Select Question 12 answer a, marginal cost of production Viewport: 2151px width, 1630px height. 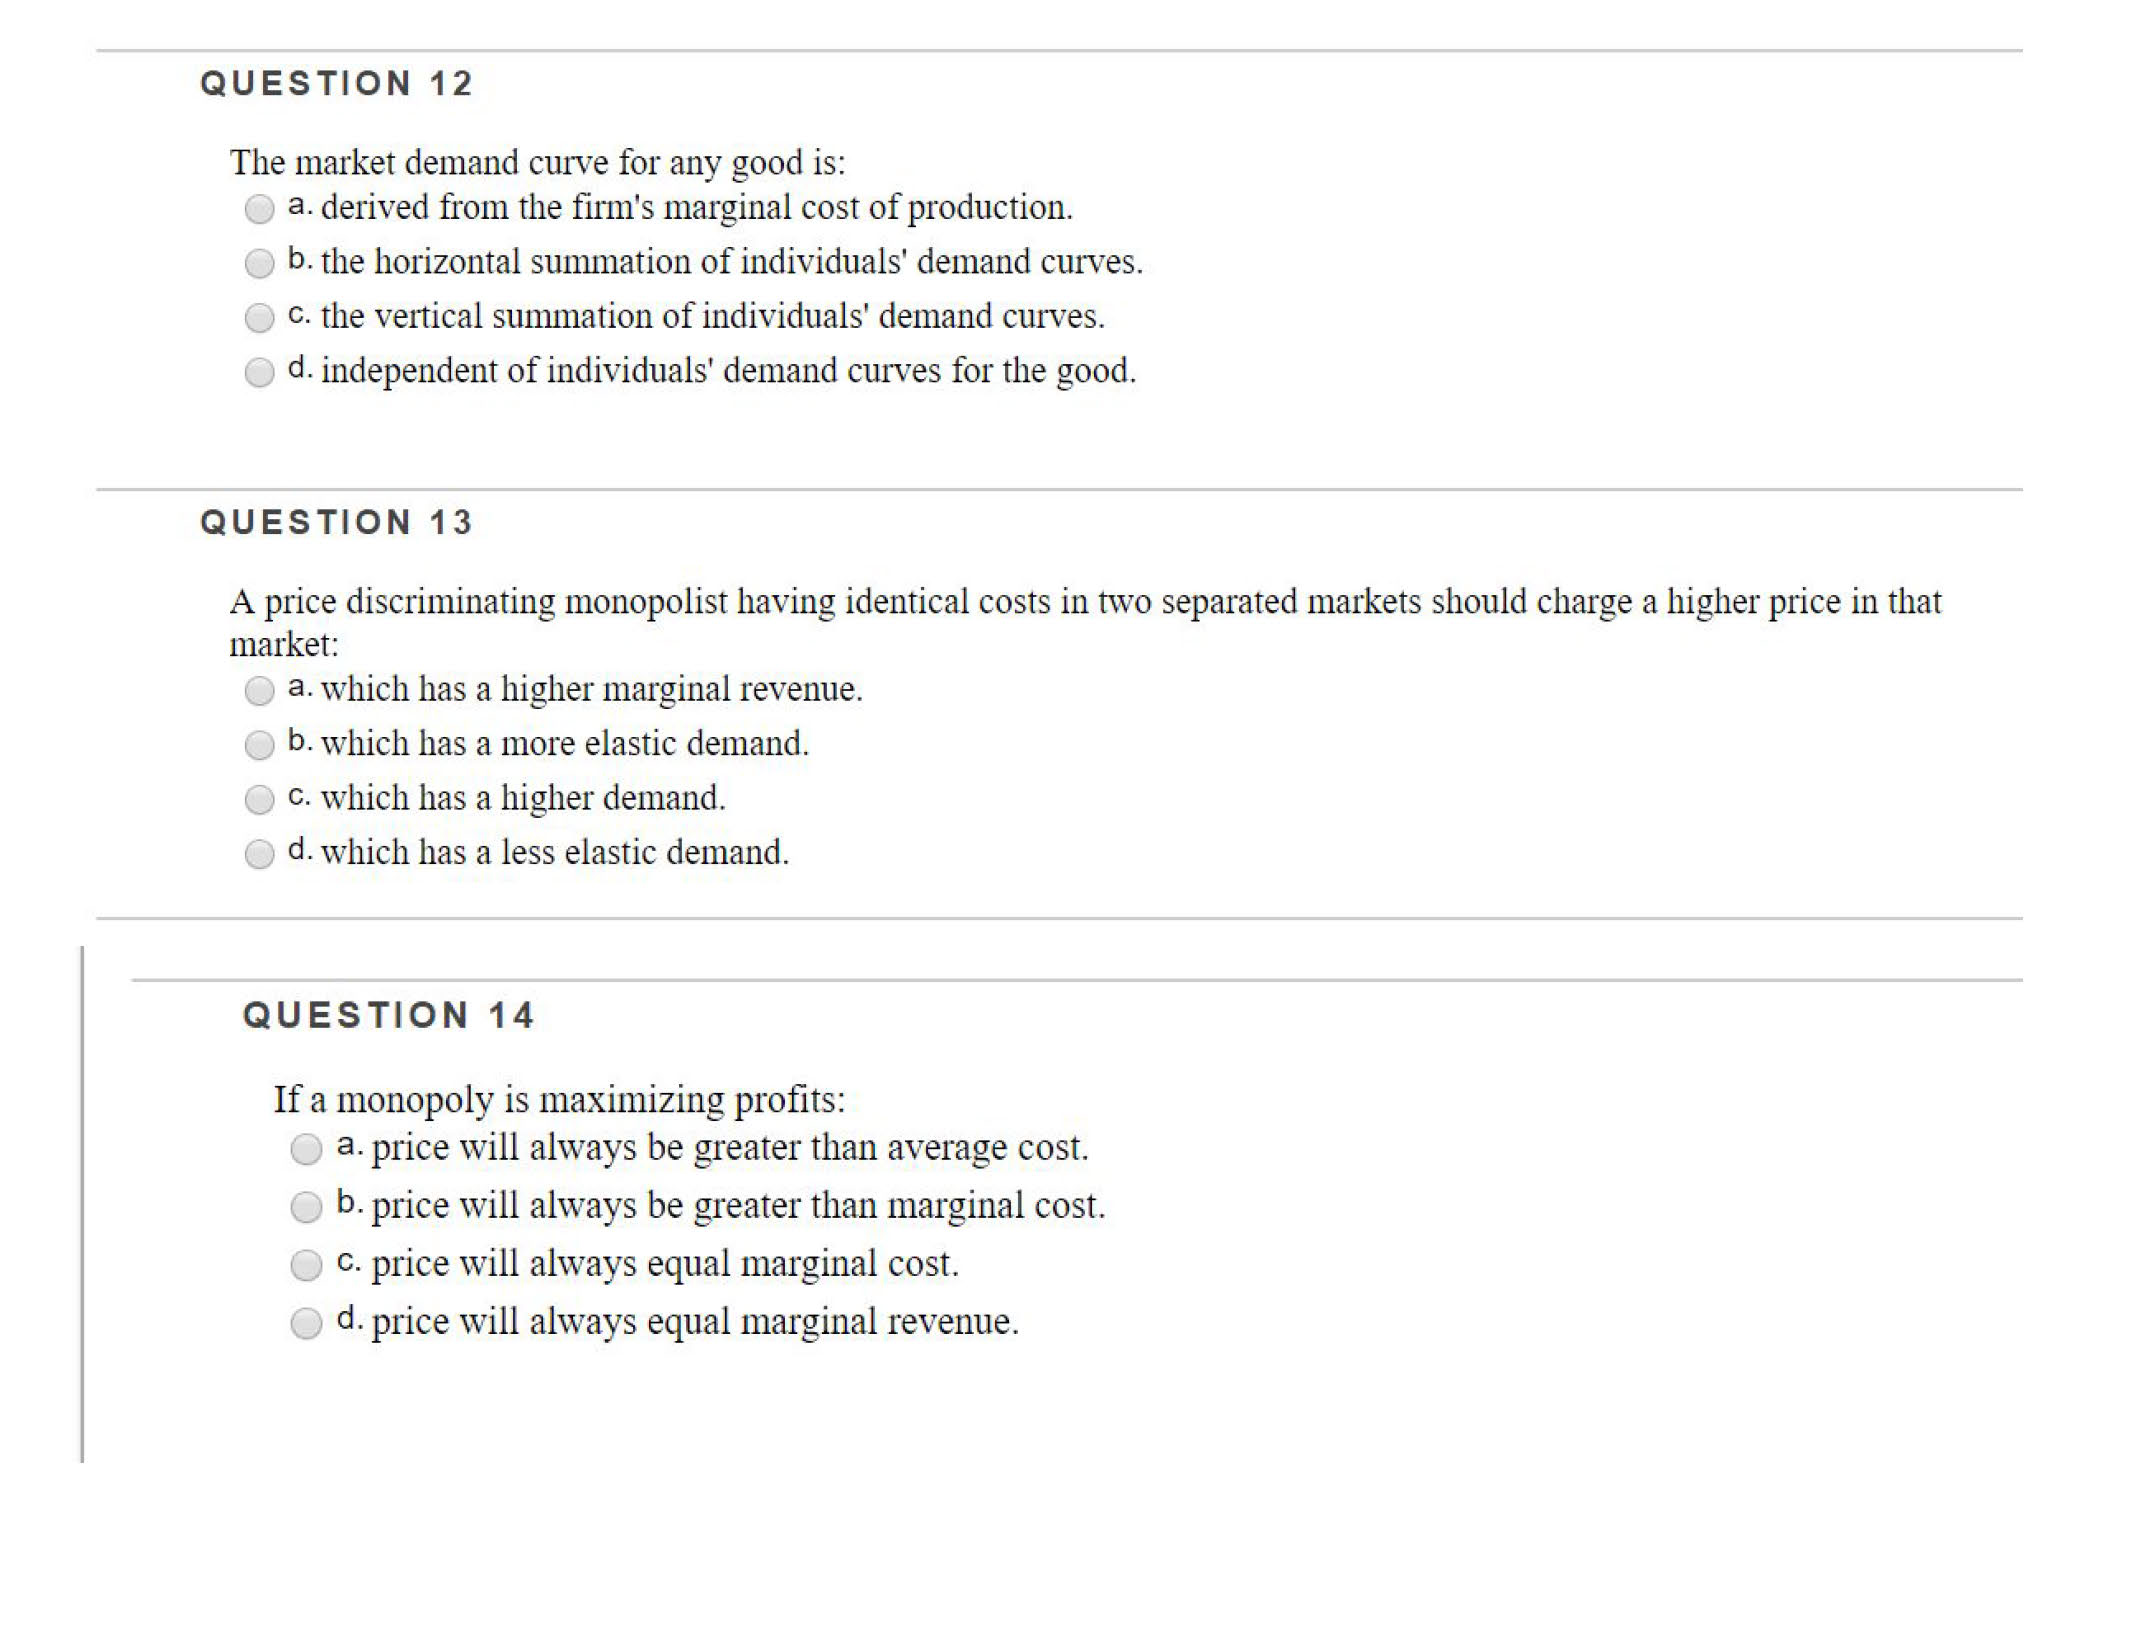click(x=259, y=209)
